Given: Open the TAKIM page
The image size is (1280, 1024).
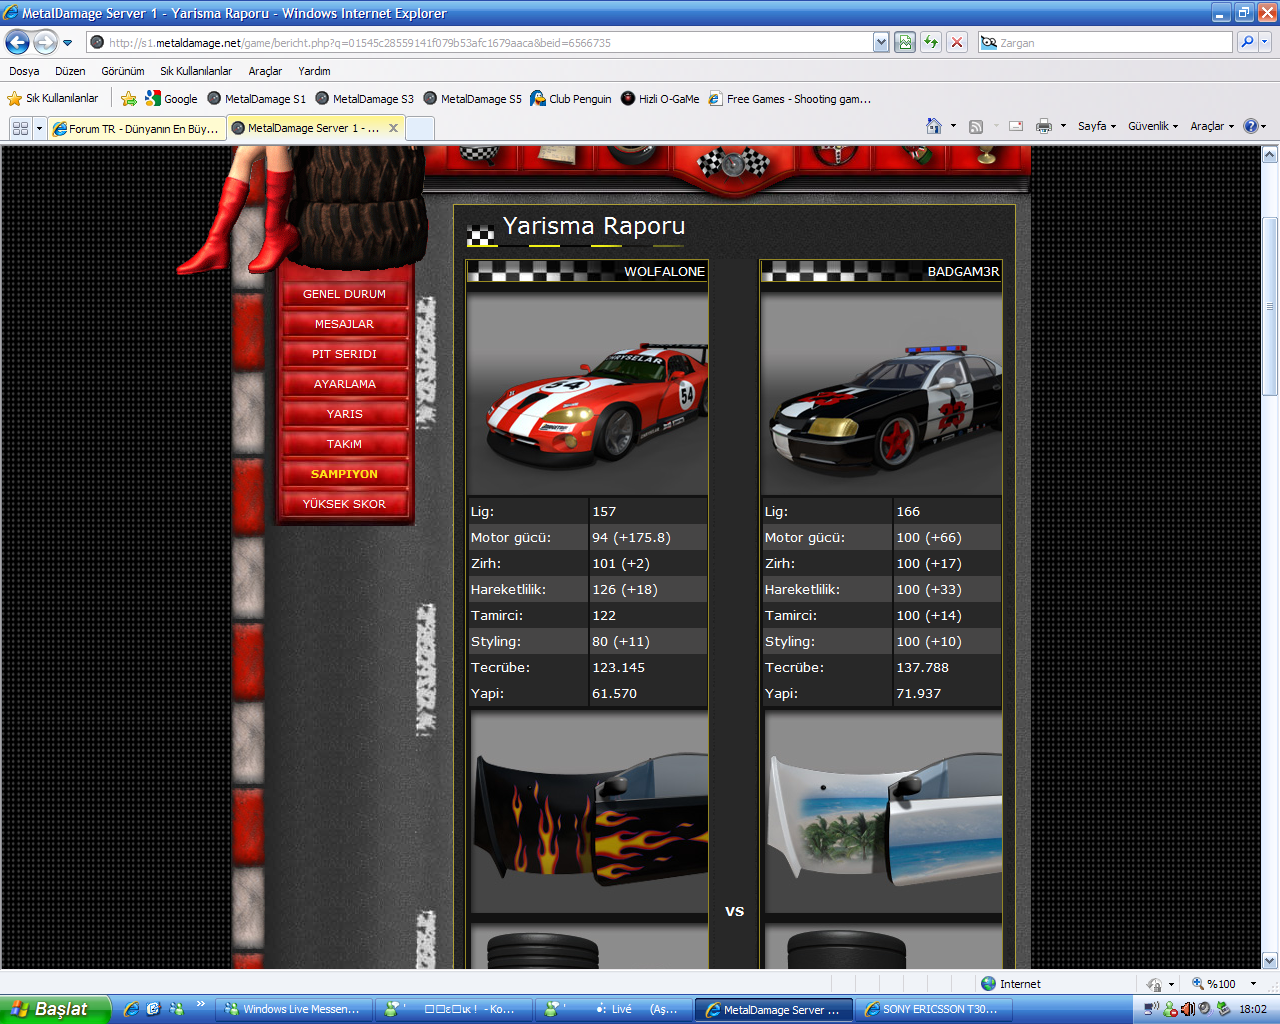Looking at the screenshot, I should point(344,444).
